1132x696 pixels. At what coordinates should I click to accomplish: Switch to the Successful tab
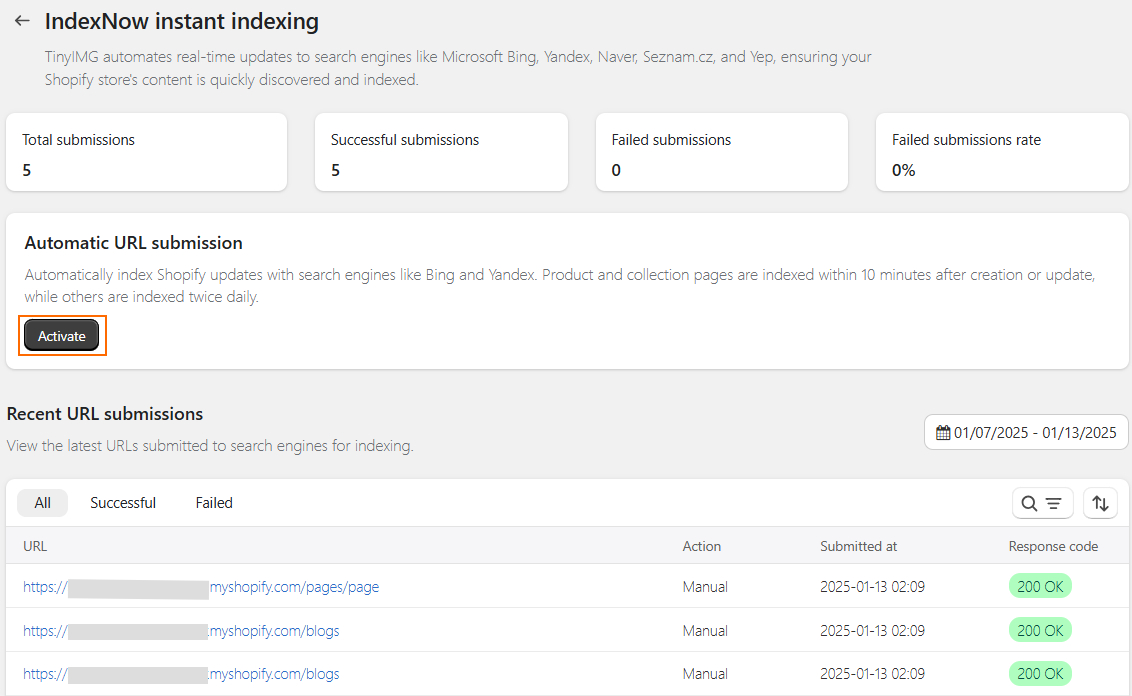[123, 503]
